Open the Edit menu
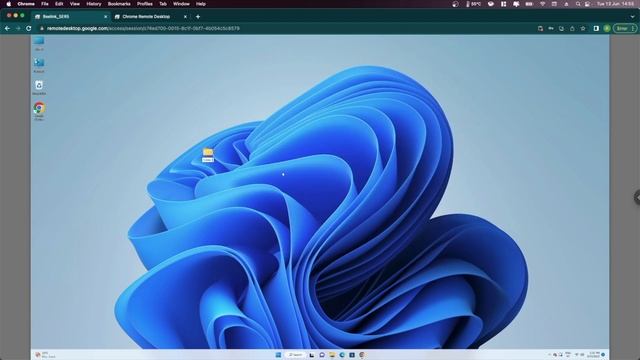Screen dimensions: 640x360 [x=59, y=4]
